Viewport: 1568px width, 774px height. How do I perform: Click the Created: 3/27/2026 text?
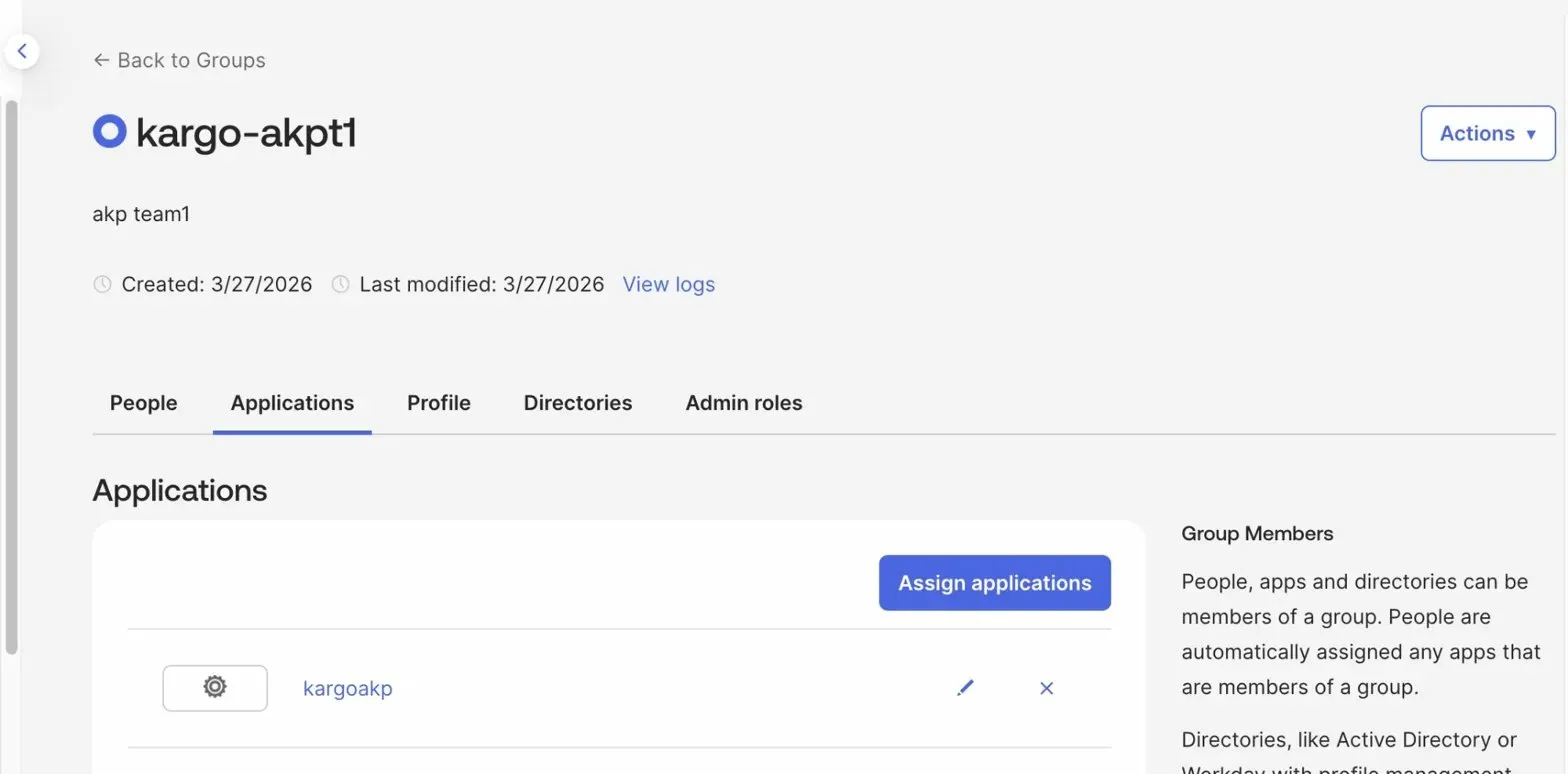[x=216, y=284]
